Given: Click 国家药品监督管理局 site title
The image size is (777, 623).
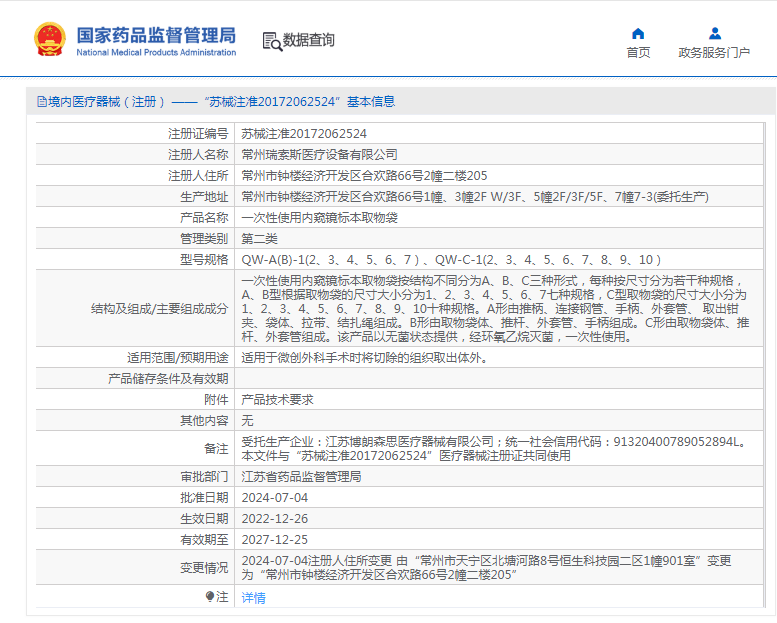Looking at the screenshot, I should click(156, 35).
